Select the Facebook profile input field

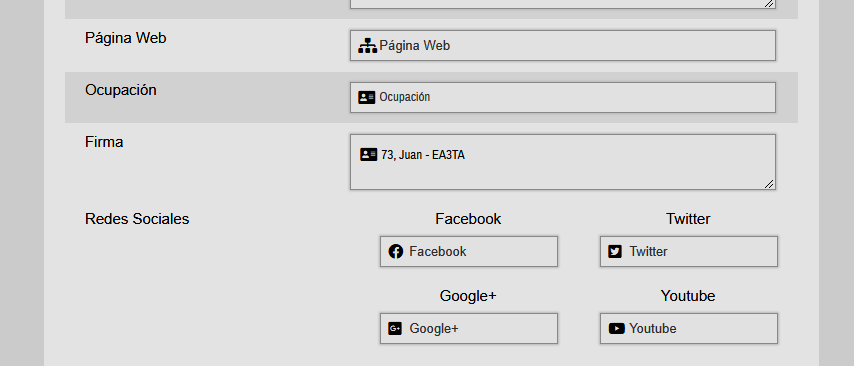(469, 252)
